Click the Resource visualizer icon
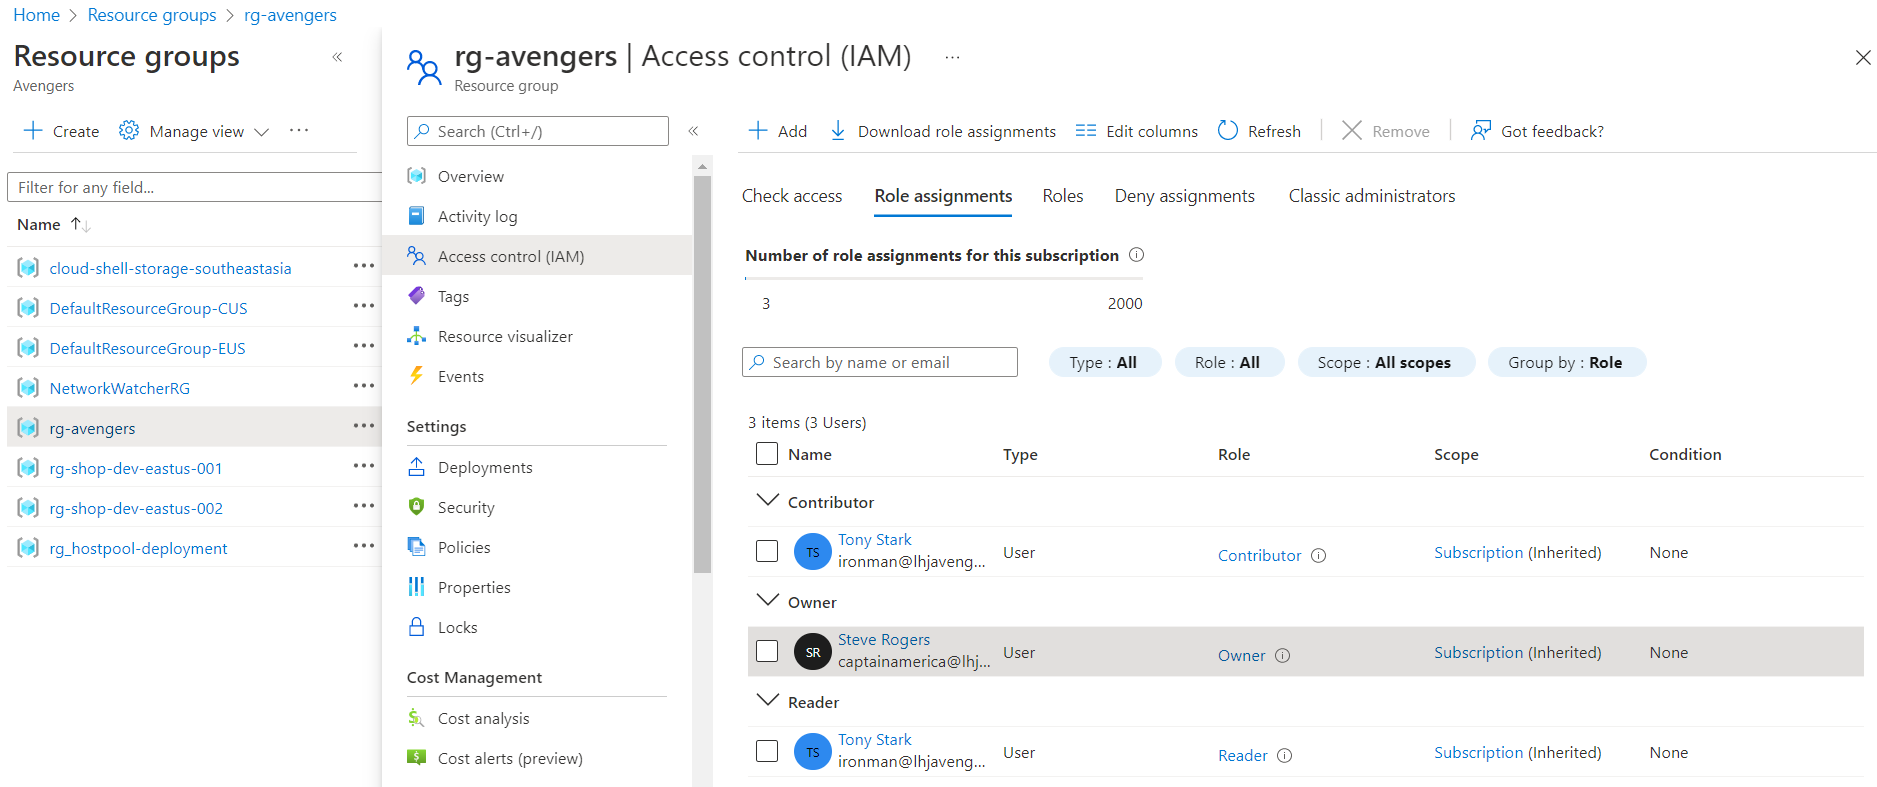Screen dimensions: 1877x787 click(417, 336)
